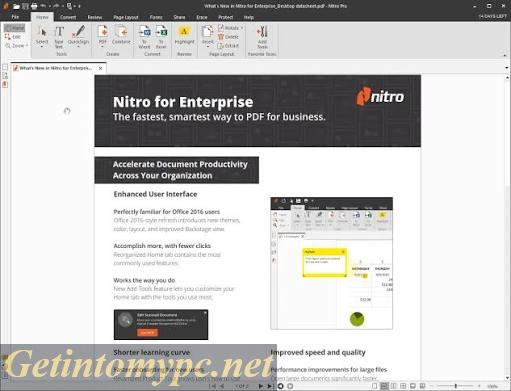
Task: Click the 14 DAYS LEFT trial notice
Action: click(x=492, y=16)
